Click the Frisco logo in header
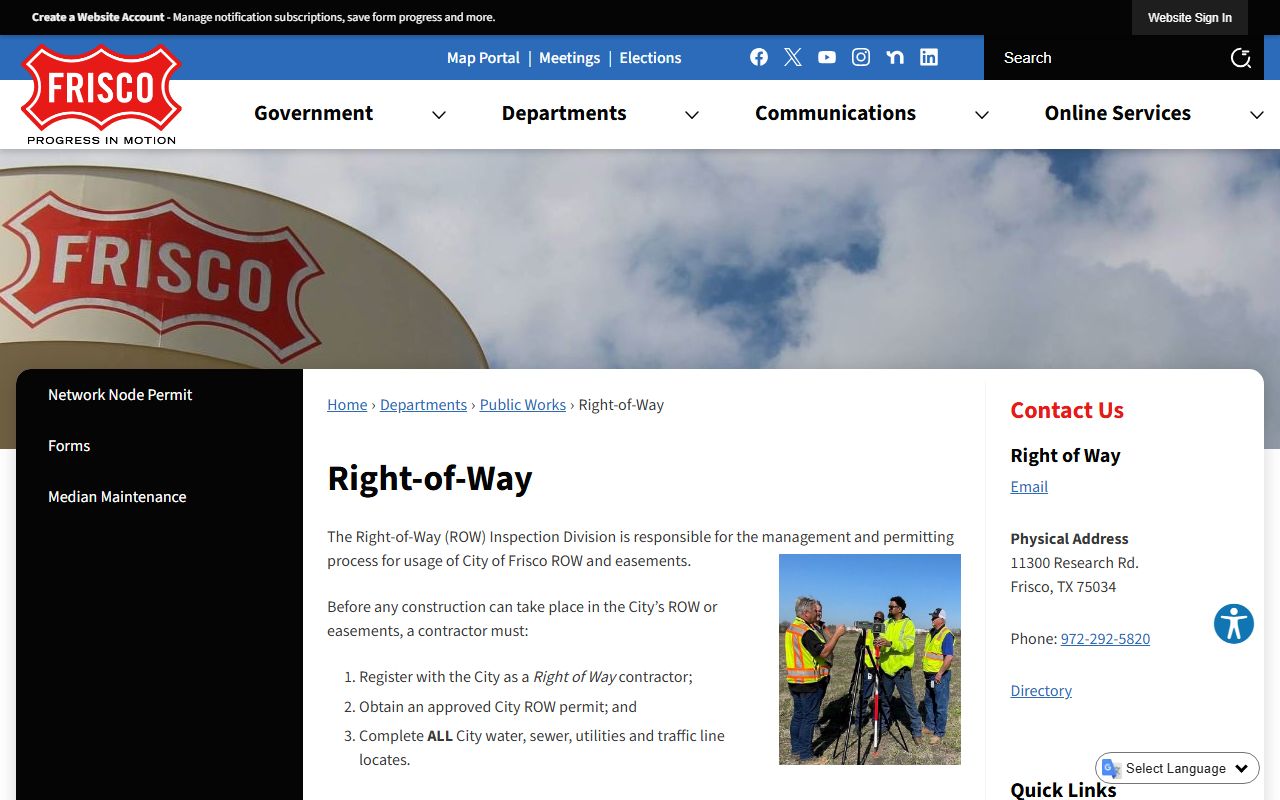Image resolution: width=1280 pixels, height=800 pixels. coord(101,95)
